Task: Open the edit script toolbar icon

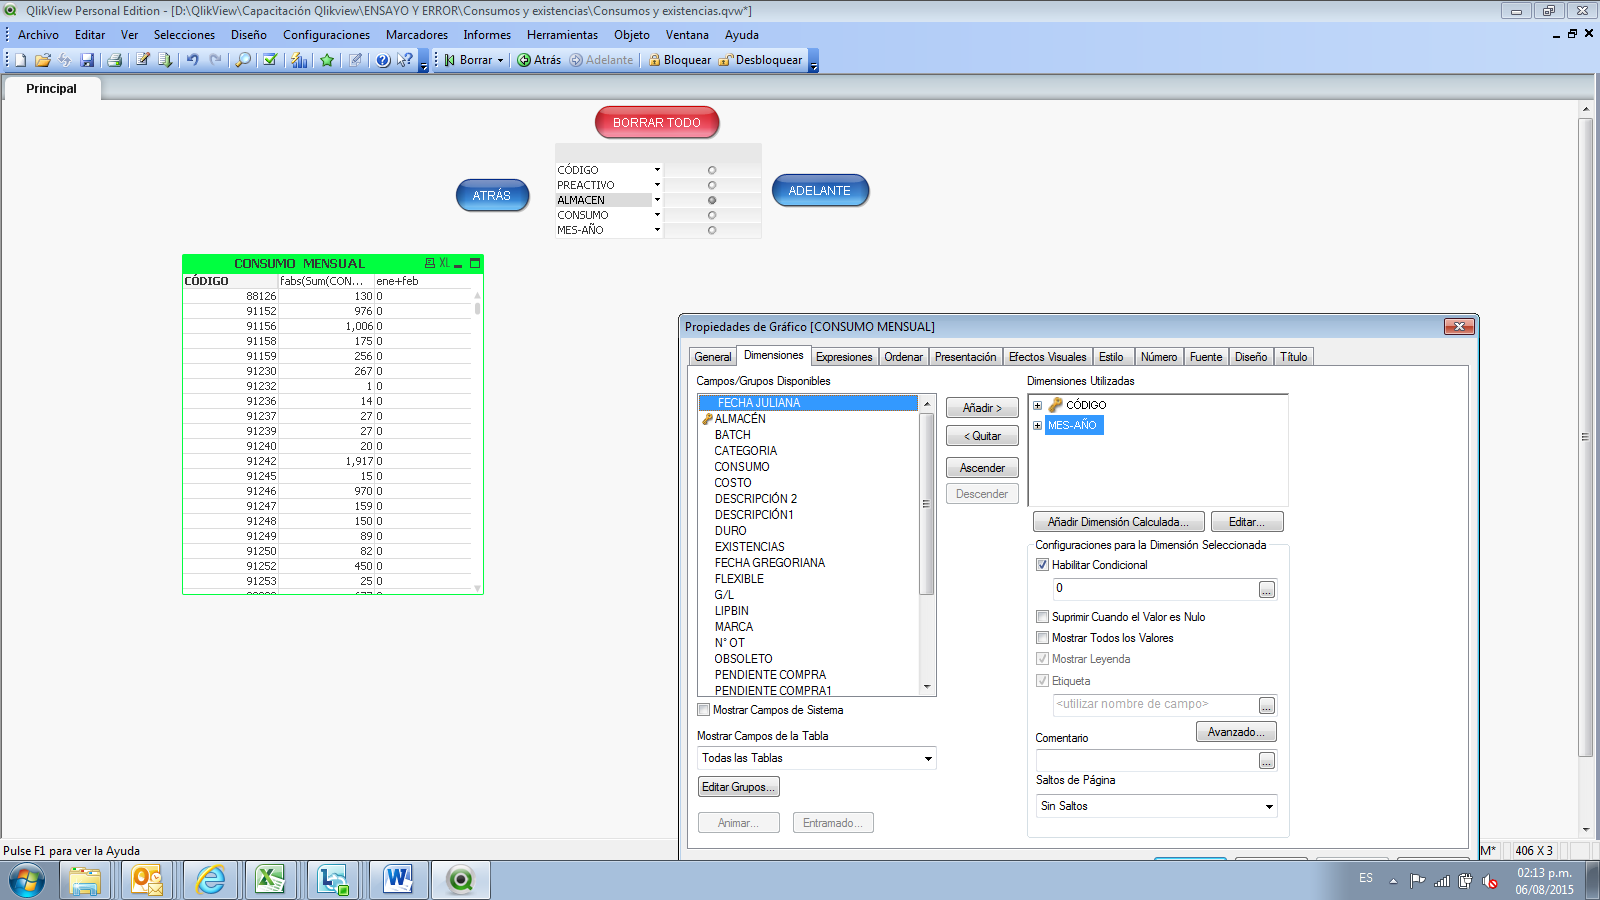Action: pyautogui.click(x=143, y=60)
